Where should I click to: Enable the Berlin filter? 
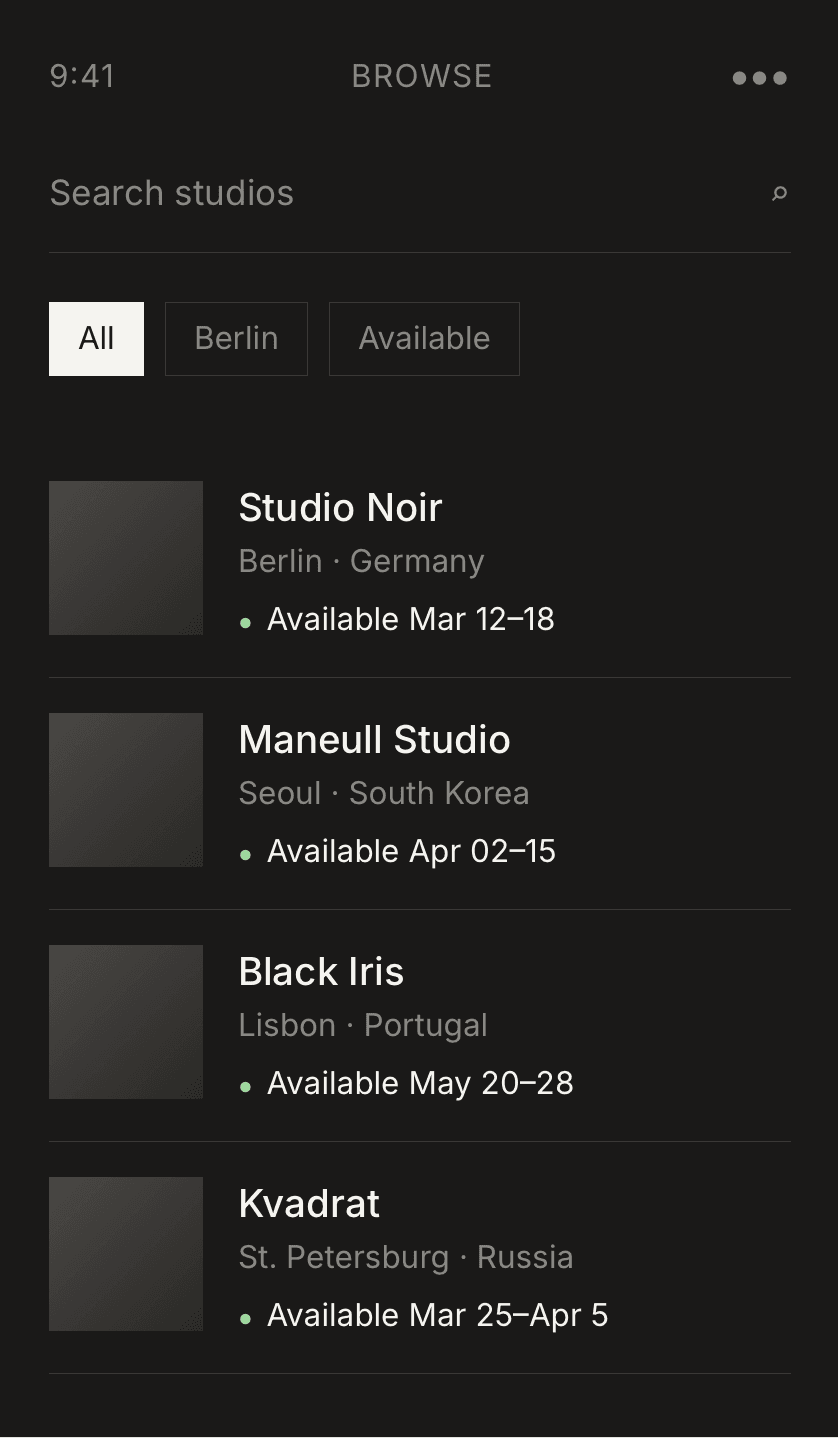(x=236, y=338)
